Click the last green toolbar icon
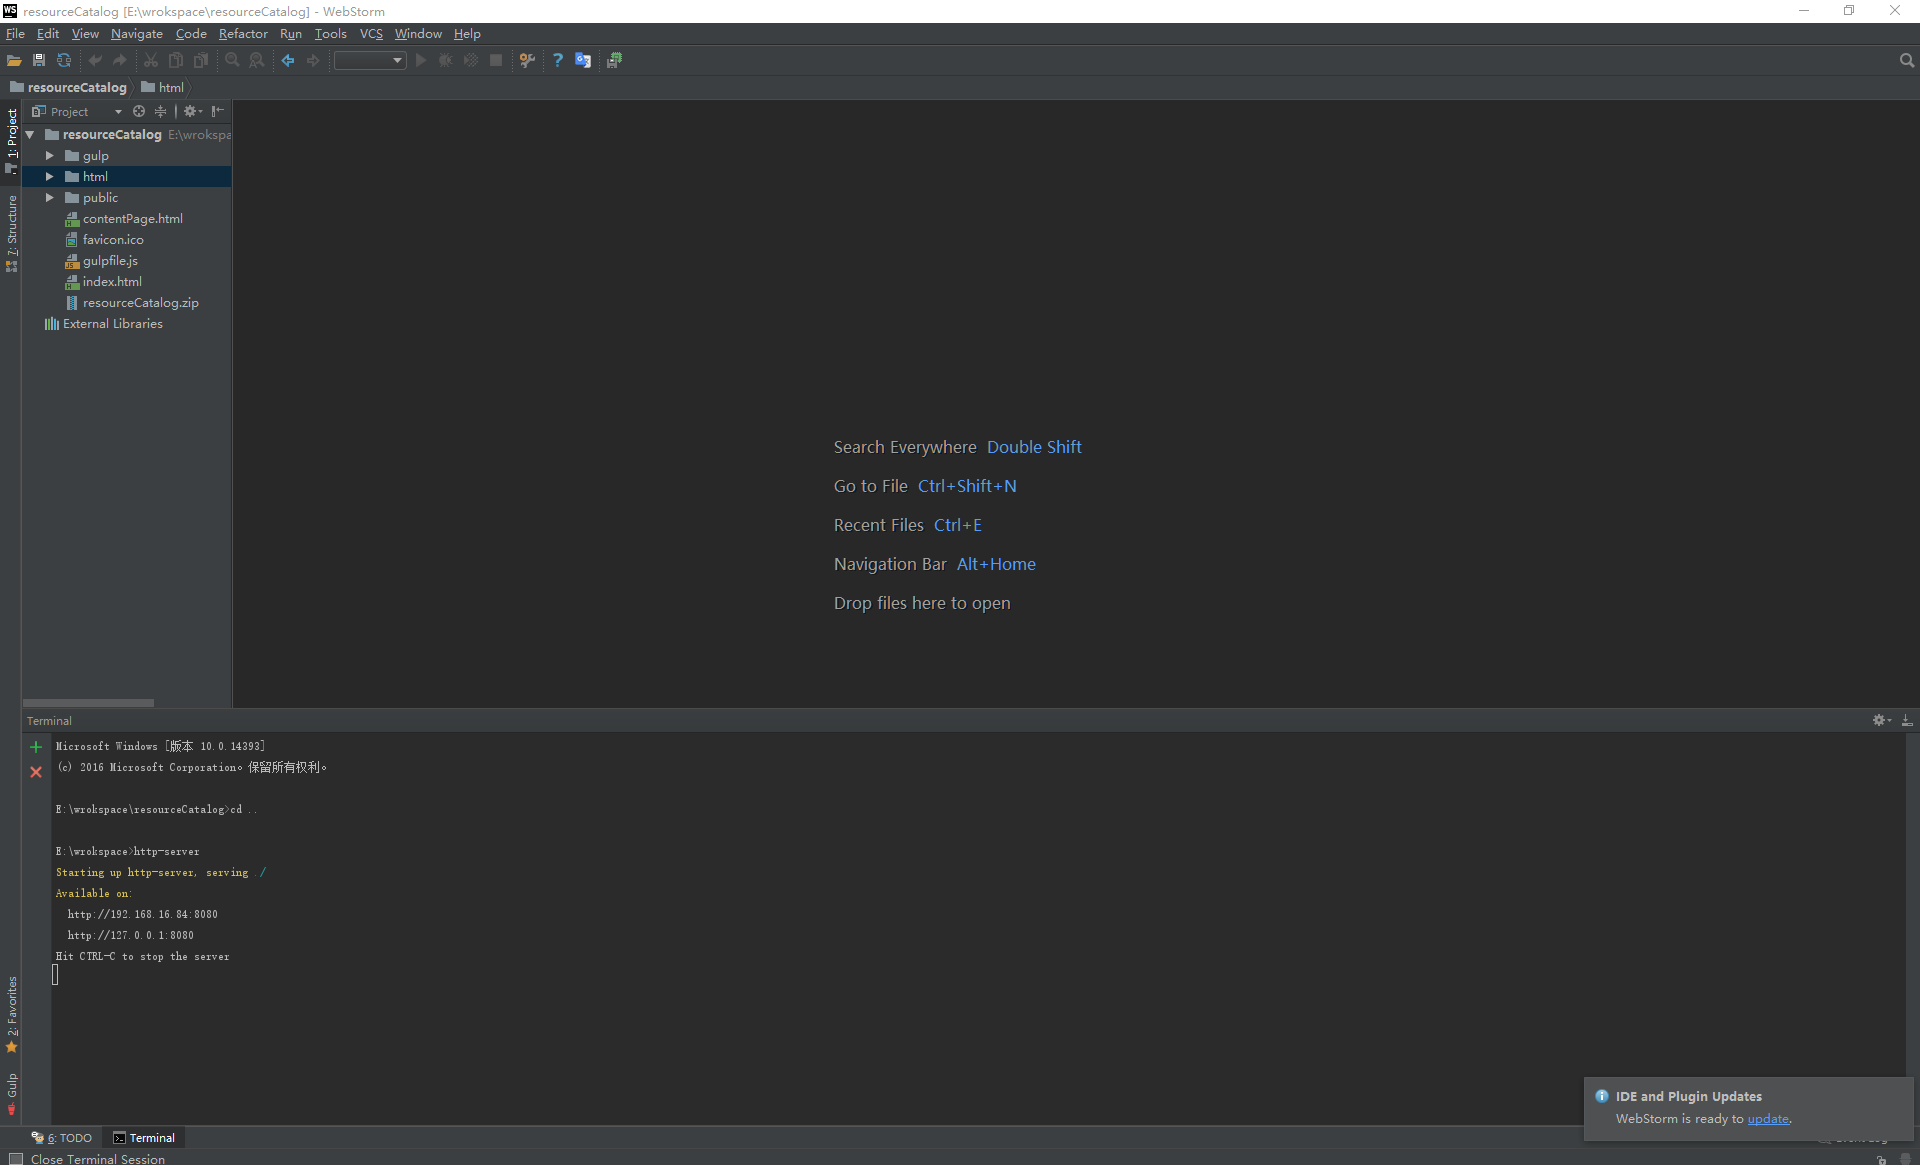The image size is (1920, 1165). (x=614, y=60)
